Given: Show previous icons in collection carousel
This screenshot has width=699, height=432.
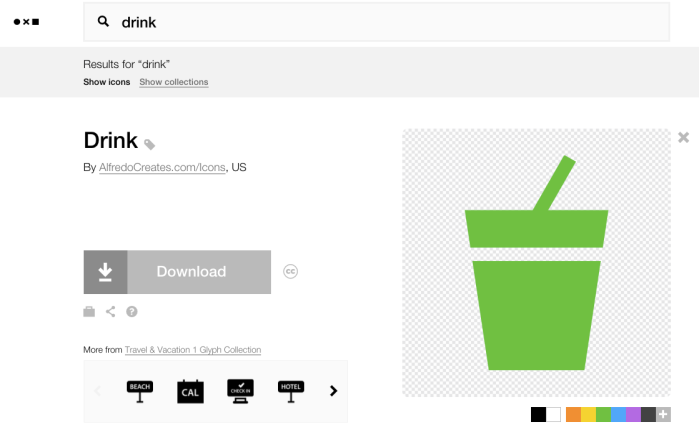Looking at the screenshot, I should [x=98, y=391].
